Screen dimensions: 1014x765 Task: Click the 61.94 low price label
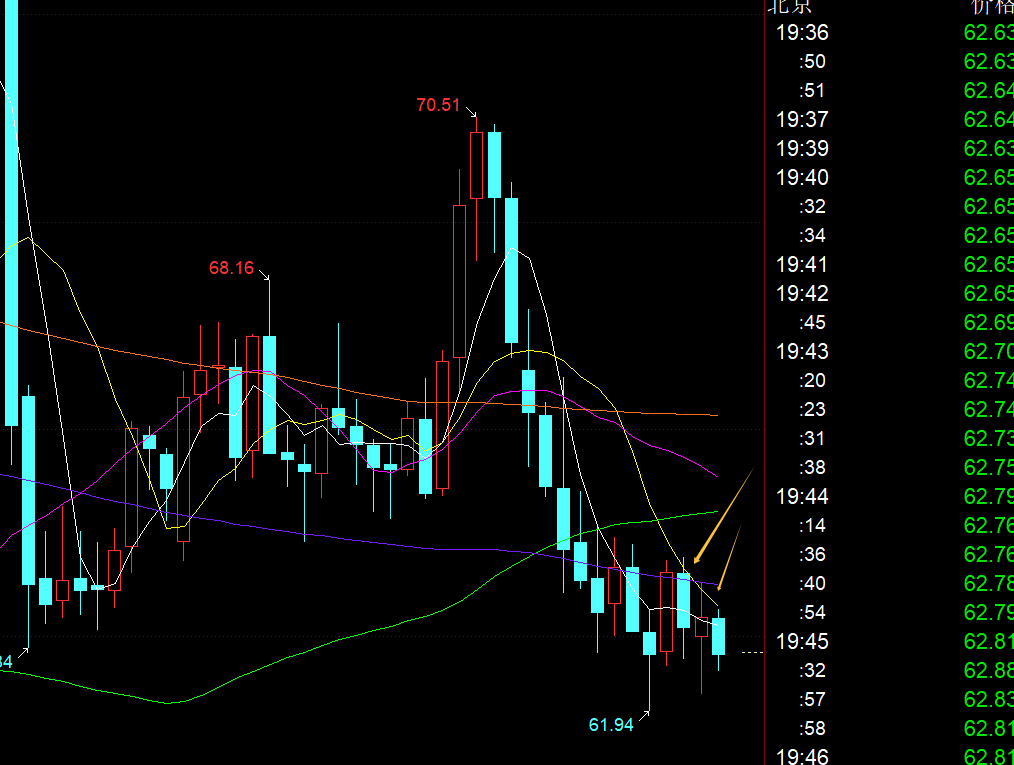(610, 725)
